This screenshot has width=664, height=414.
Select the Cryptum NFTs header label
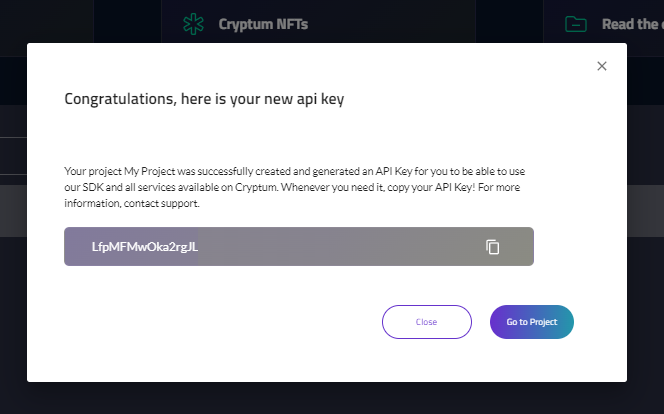click(x=263, y=24)
